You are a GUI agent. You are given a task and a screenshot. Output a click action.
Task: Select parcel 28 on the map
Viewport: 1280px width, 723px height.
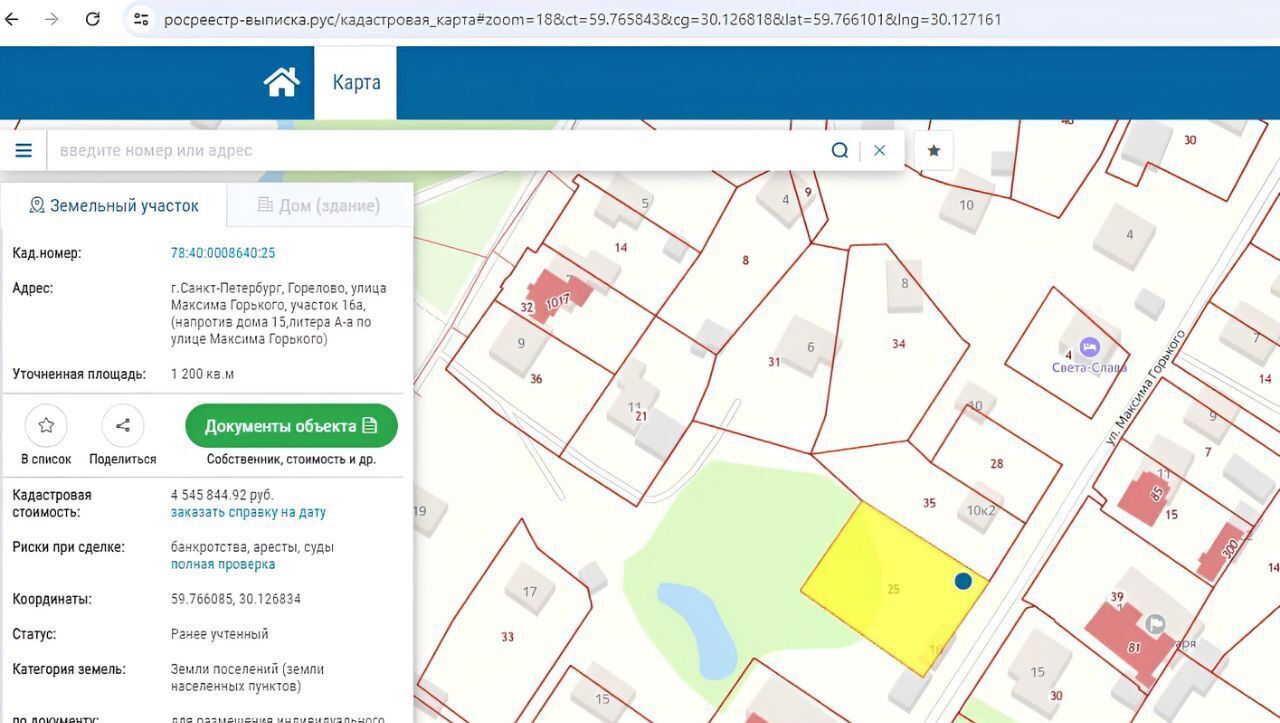(x=997, y=464)
